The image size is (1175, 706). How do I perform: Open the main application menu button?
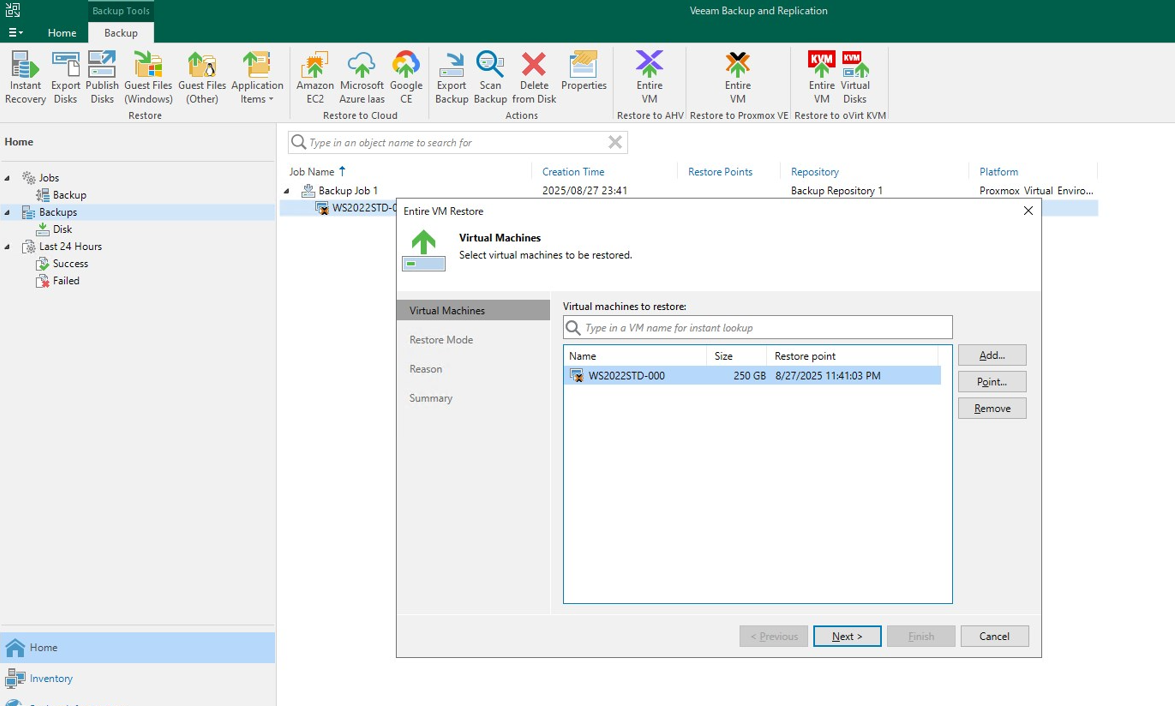click(x=15, y=32)
